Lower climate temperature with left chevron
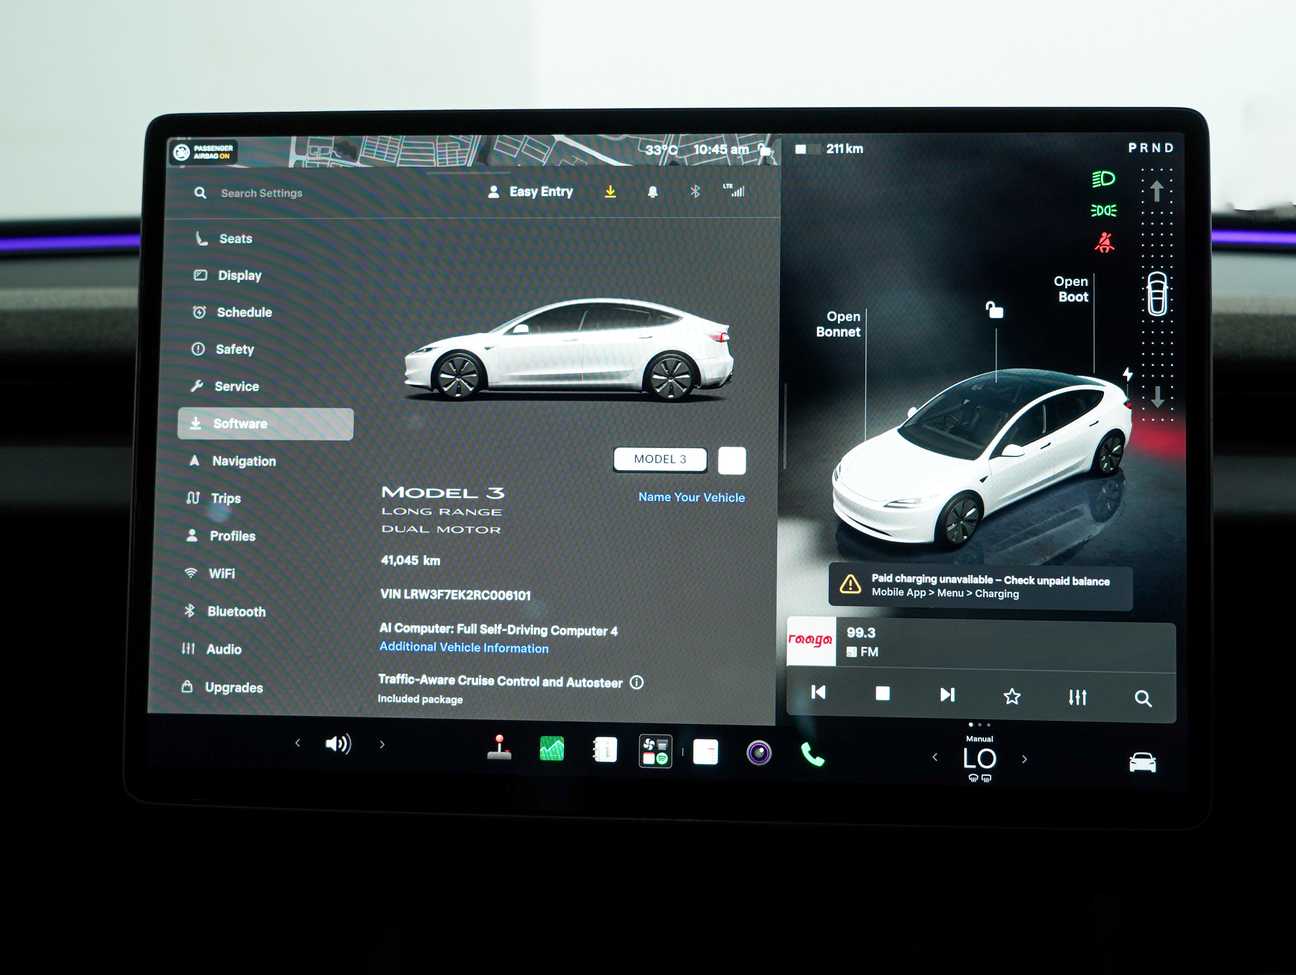Viewport: 1296px width, 975px height. 935,757
